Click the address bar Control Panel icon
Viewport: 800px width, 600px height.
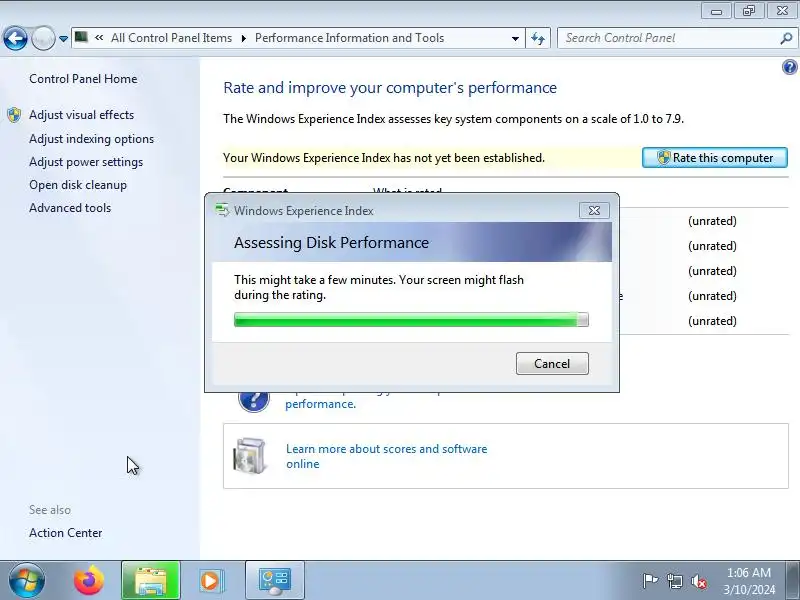81,37
